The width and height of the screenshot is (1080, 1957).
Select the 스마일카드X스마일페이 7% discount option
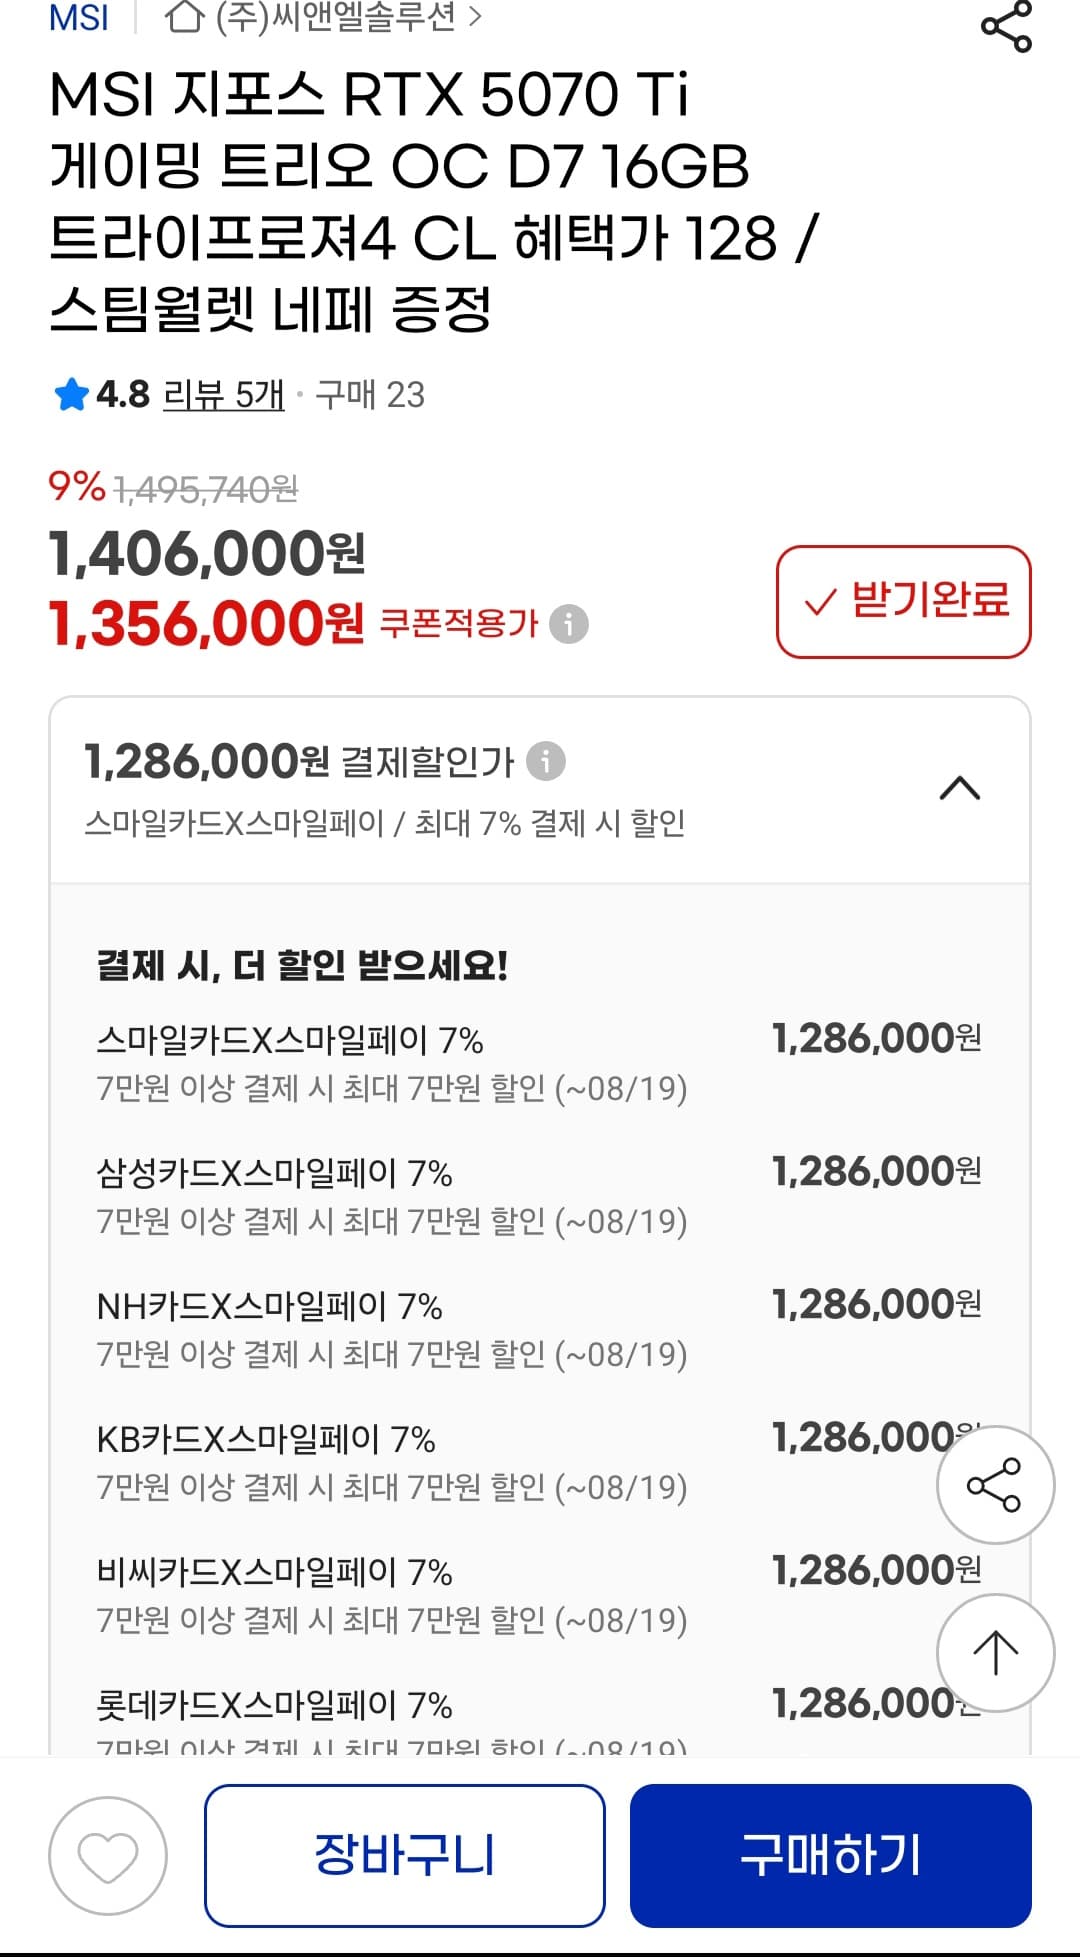[290, 1041]
